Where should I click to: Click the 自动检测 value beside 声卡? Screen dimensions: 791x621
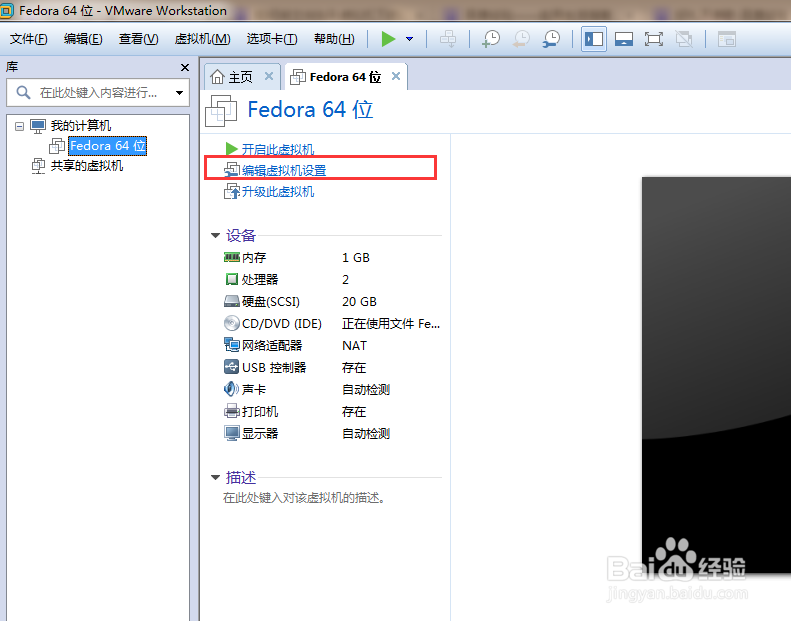366,389
